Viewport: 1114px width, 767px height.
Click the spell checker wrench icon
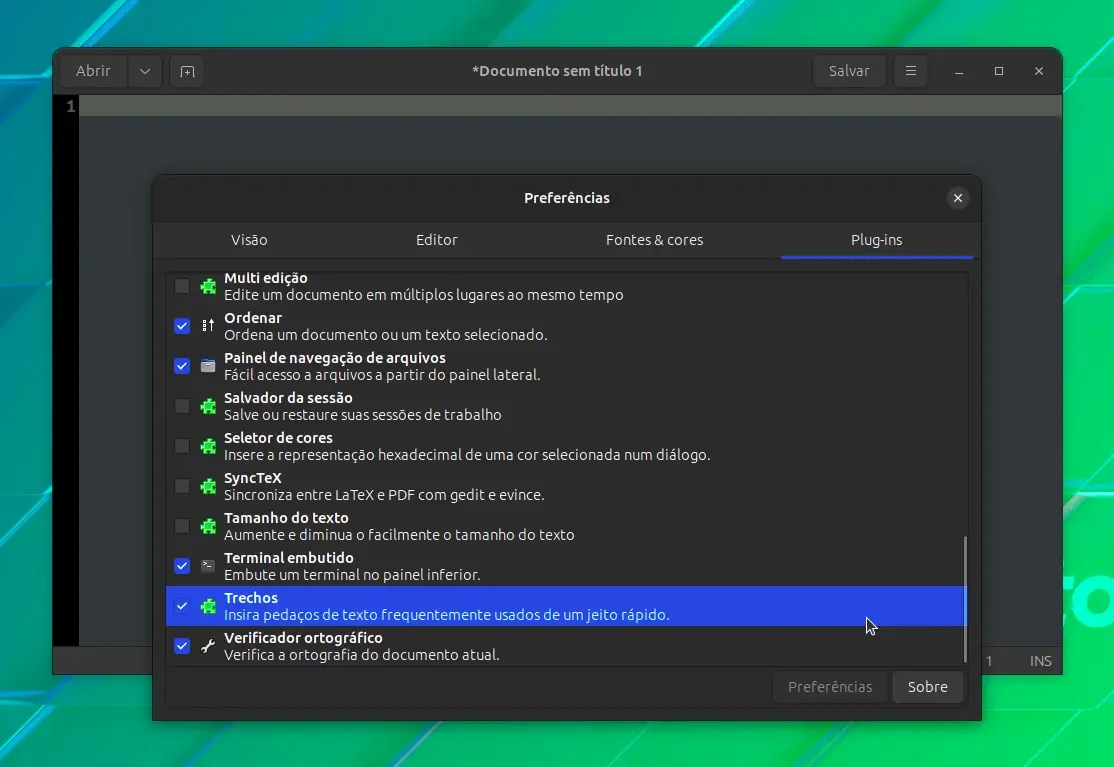[208, 646]
